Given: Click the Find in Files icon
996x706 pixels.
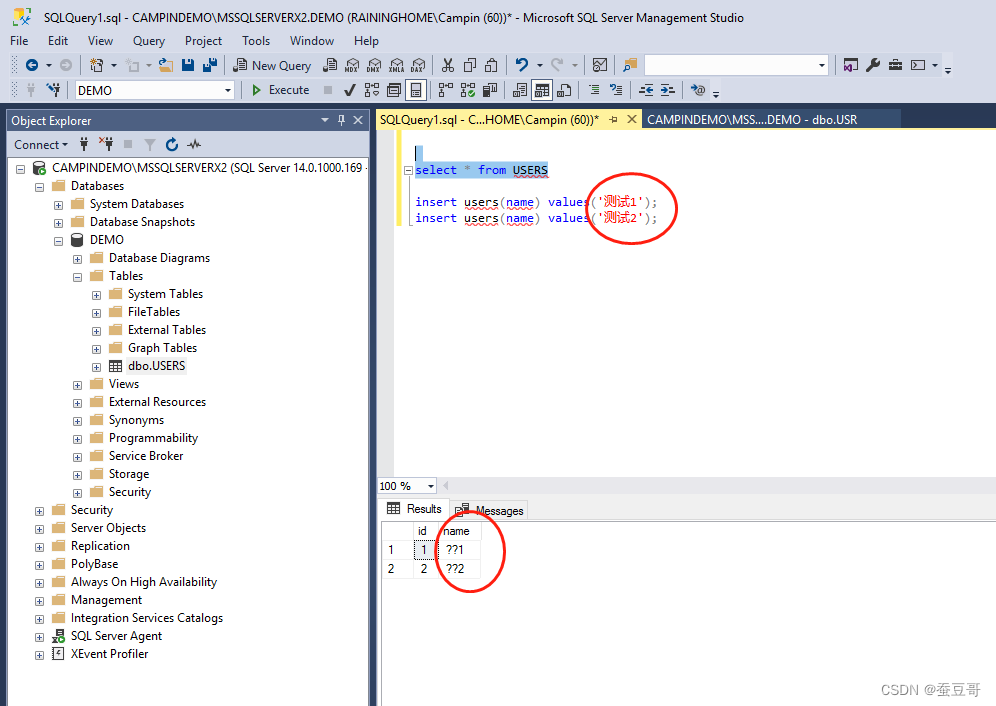Looking at the screenshot, I should tap(629, 65).
